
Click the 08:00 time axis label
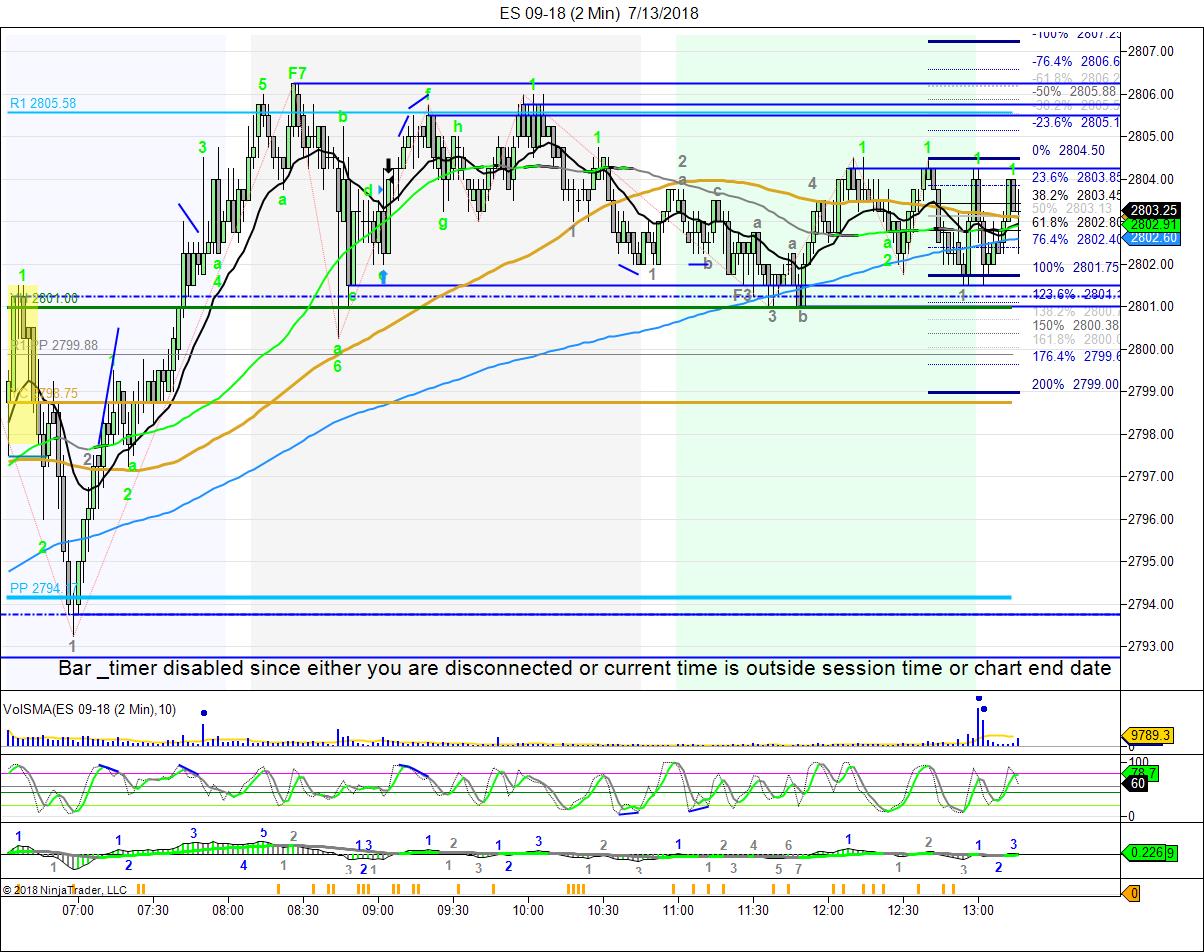(228, 909)
